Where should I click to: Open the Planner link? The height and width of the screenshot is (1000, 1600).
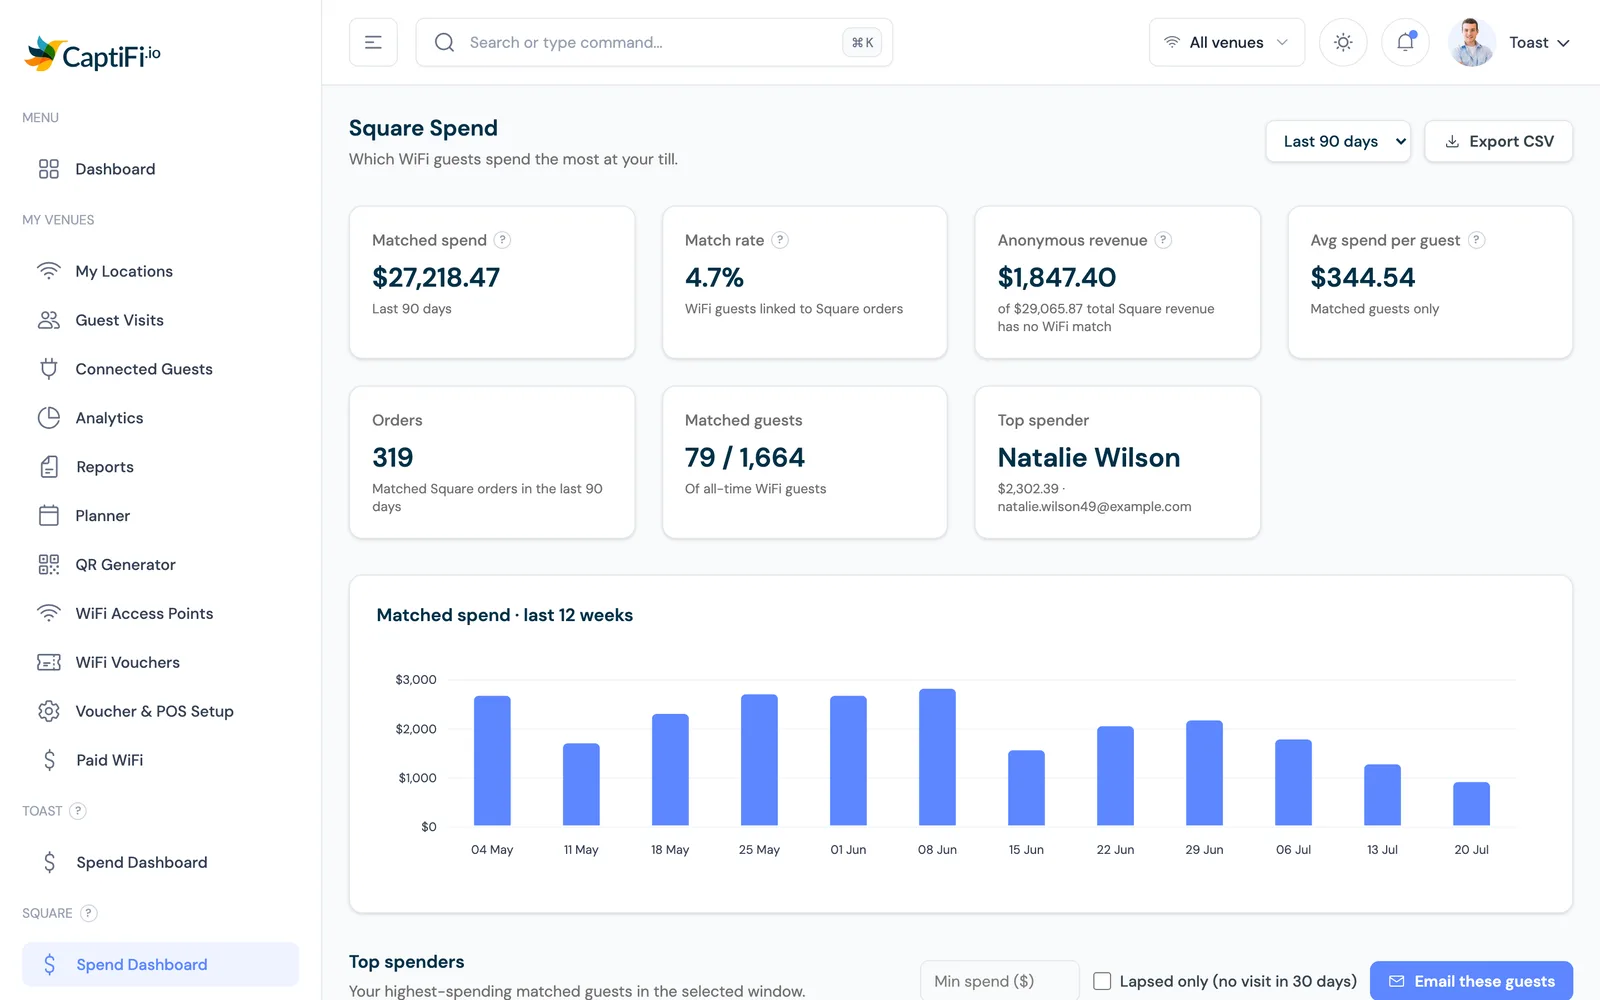pyautogui.click(x=160, y=516)
